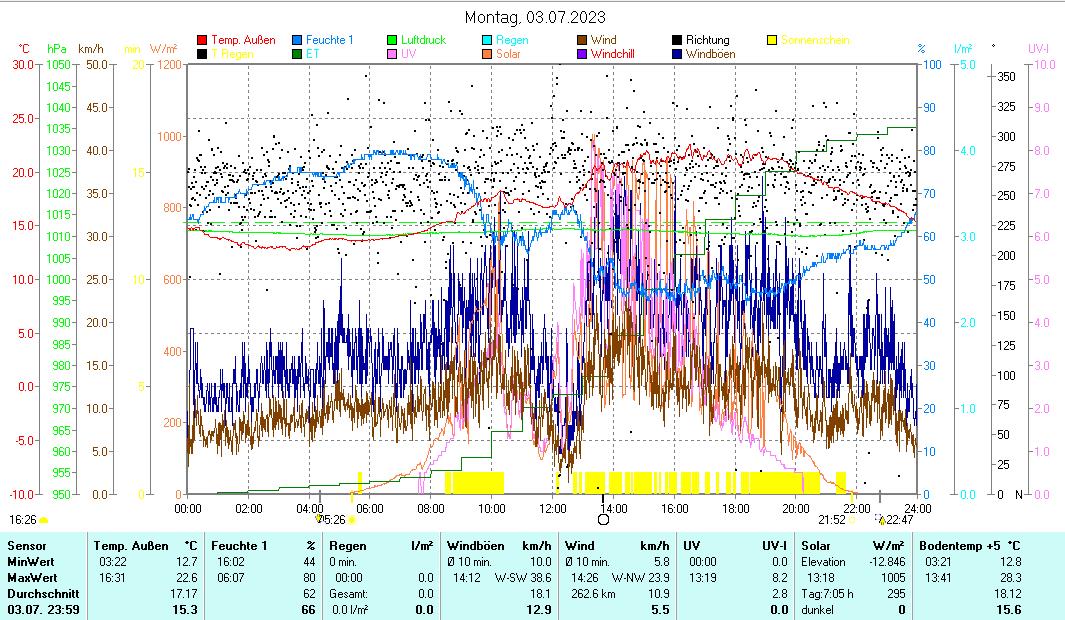Click the green Luftdruck legend square

point(392,40)
